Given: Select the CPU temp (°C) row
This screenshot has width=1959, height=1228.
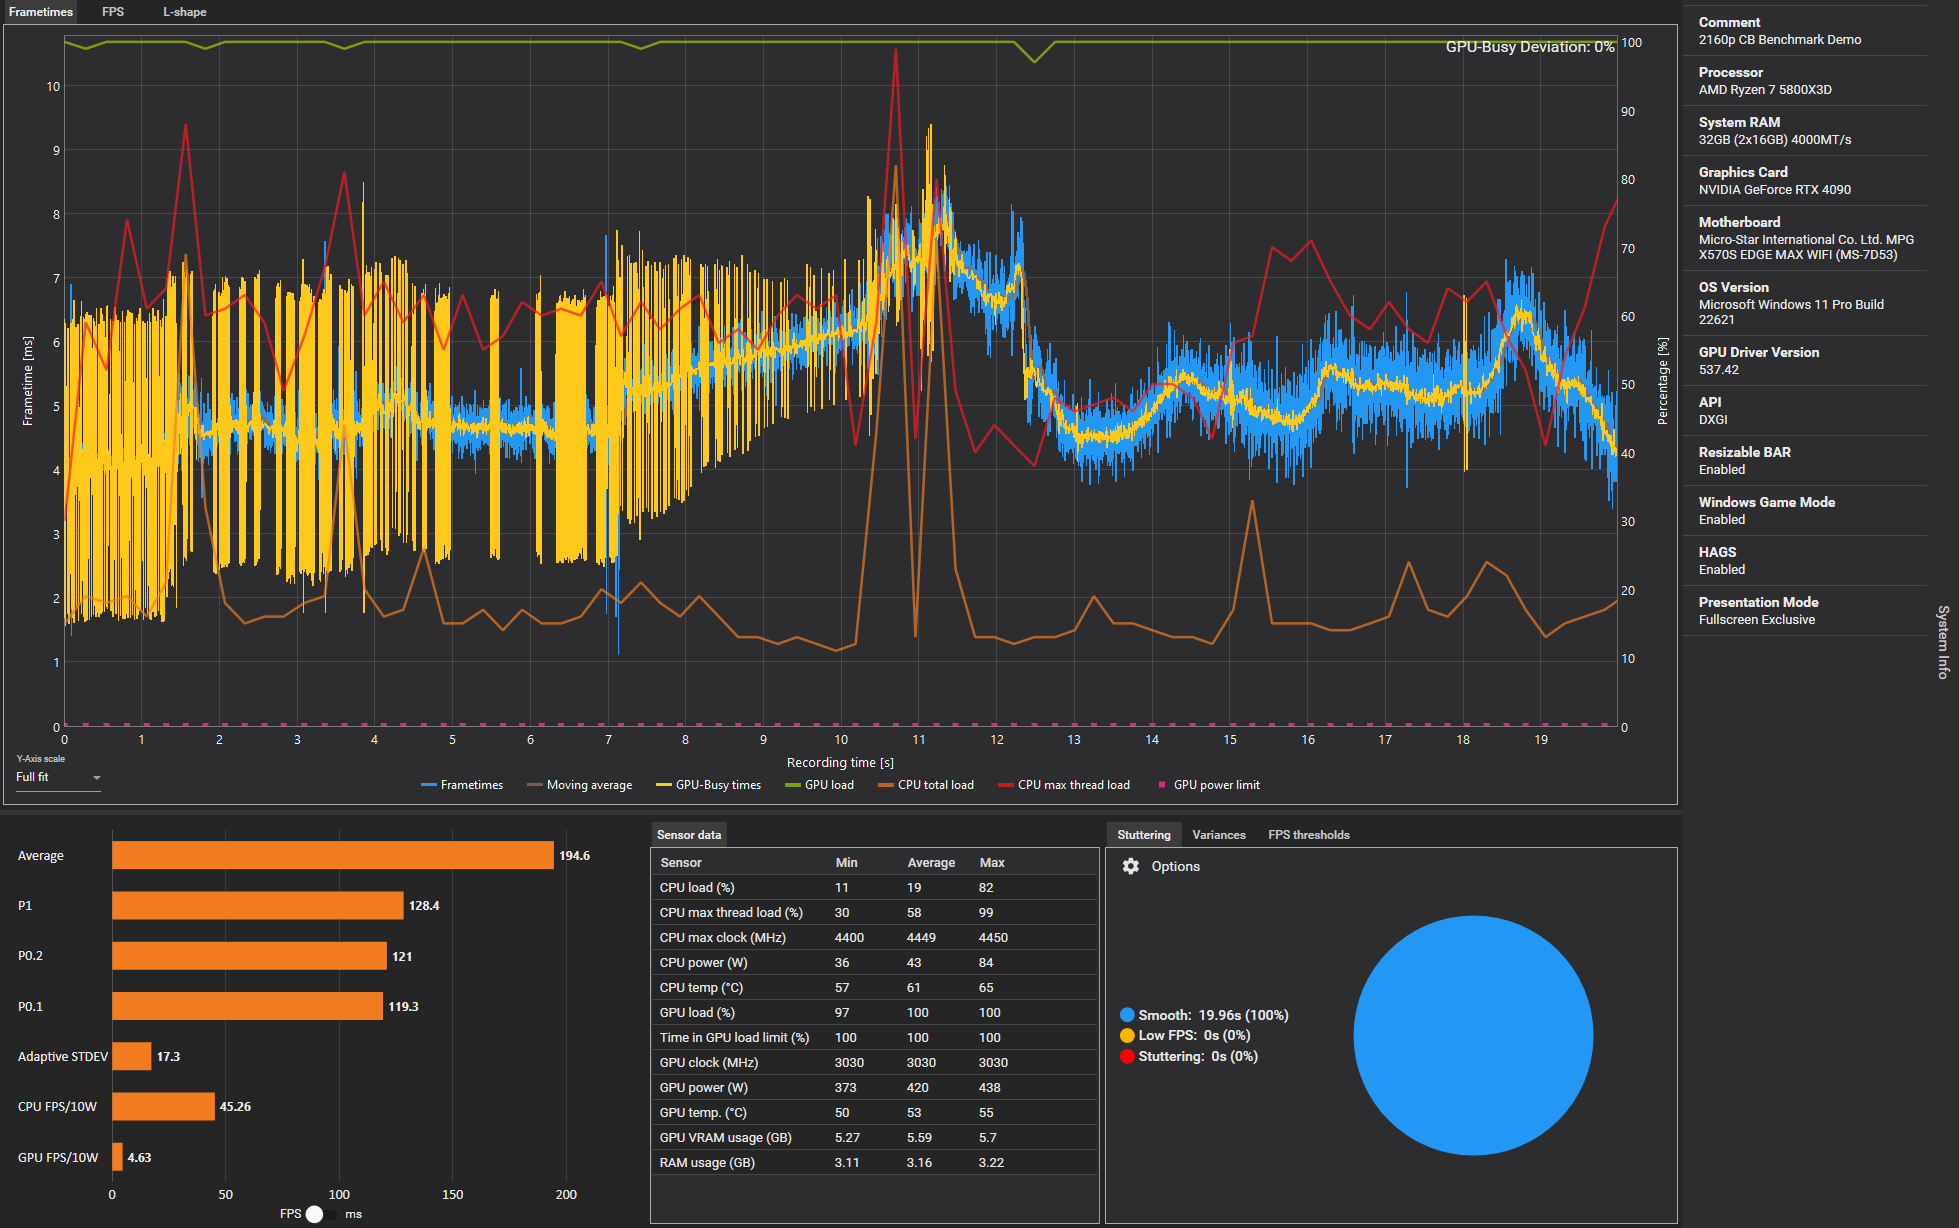Looking at the screenshot, I should (x=875, y=988).
